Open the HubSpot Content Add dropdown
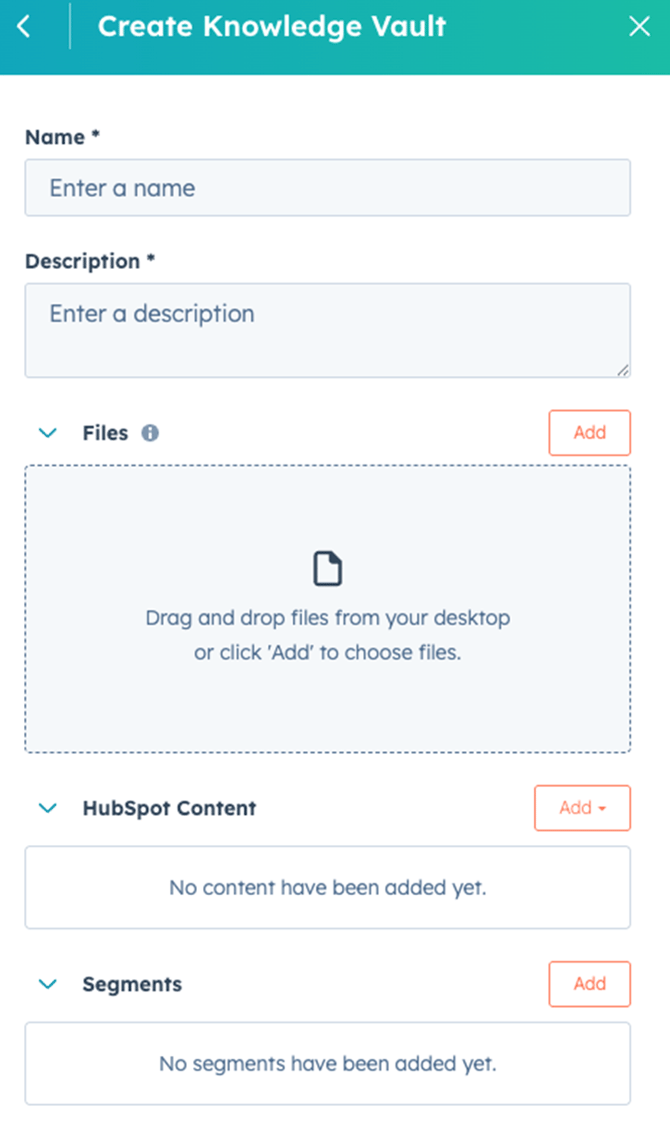The image size is (670, 1127). pyautogui.click(x=582, y=808)
